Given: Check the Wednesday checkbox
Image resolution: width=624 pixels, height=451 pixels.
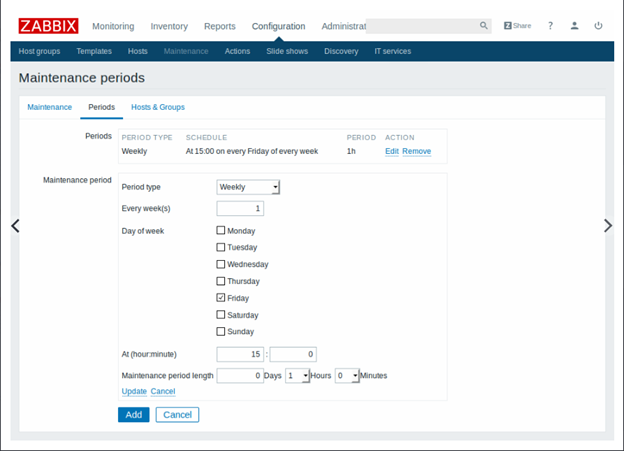Looking at the screenshot, I should pos(220,264).
